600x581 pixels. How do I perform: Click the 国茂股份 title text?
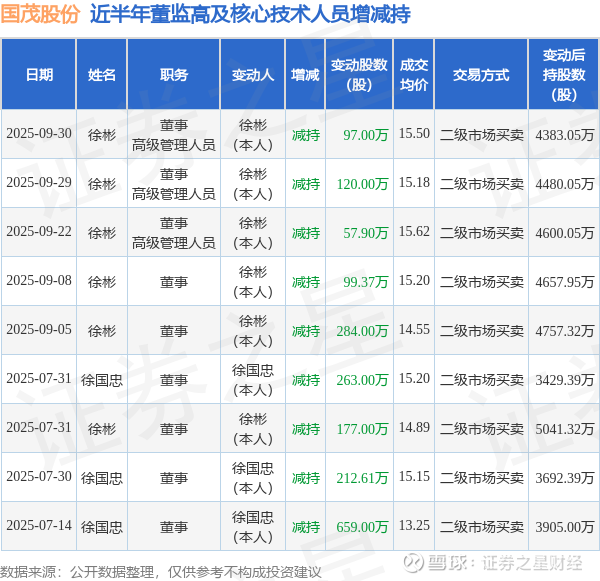[40, 13]
